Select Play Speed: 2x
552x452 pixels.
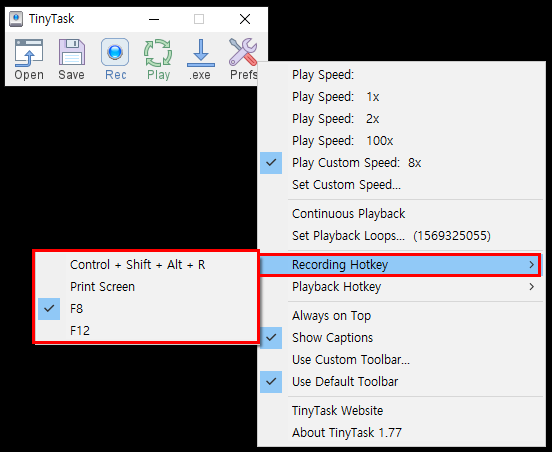tap(401, 119)
